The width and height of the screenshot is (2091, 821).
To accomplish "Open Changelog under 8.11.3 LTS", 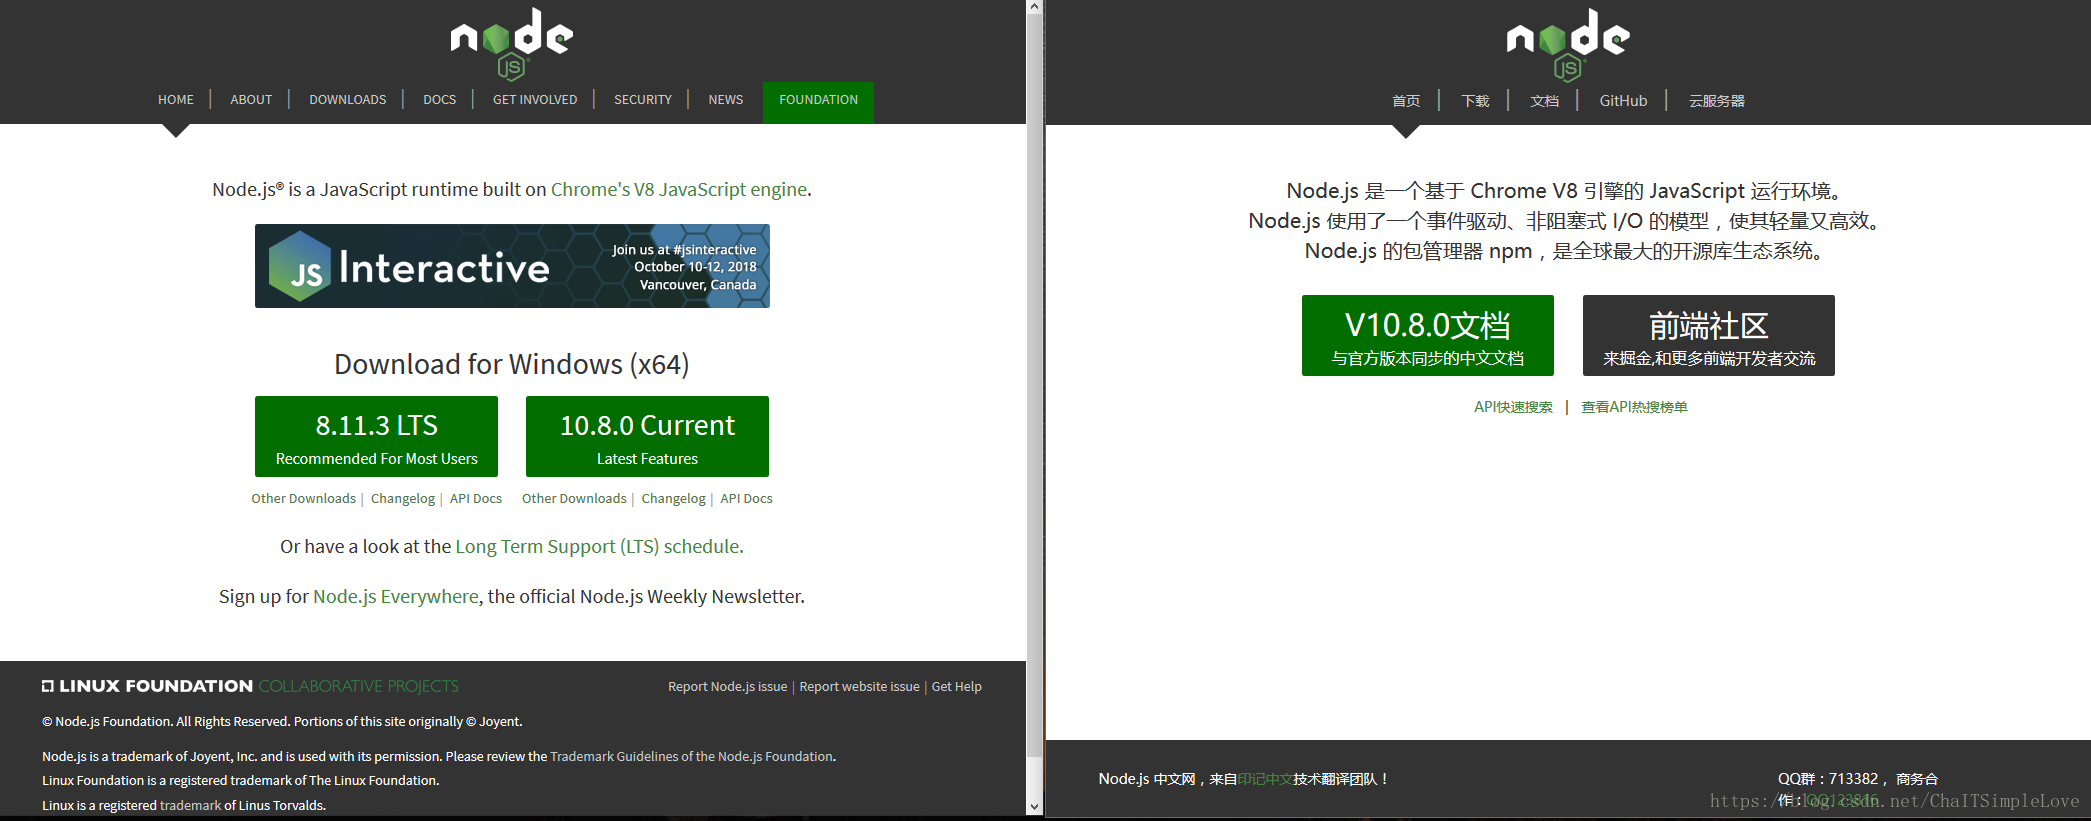I will pos(403,498).
